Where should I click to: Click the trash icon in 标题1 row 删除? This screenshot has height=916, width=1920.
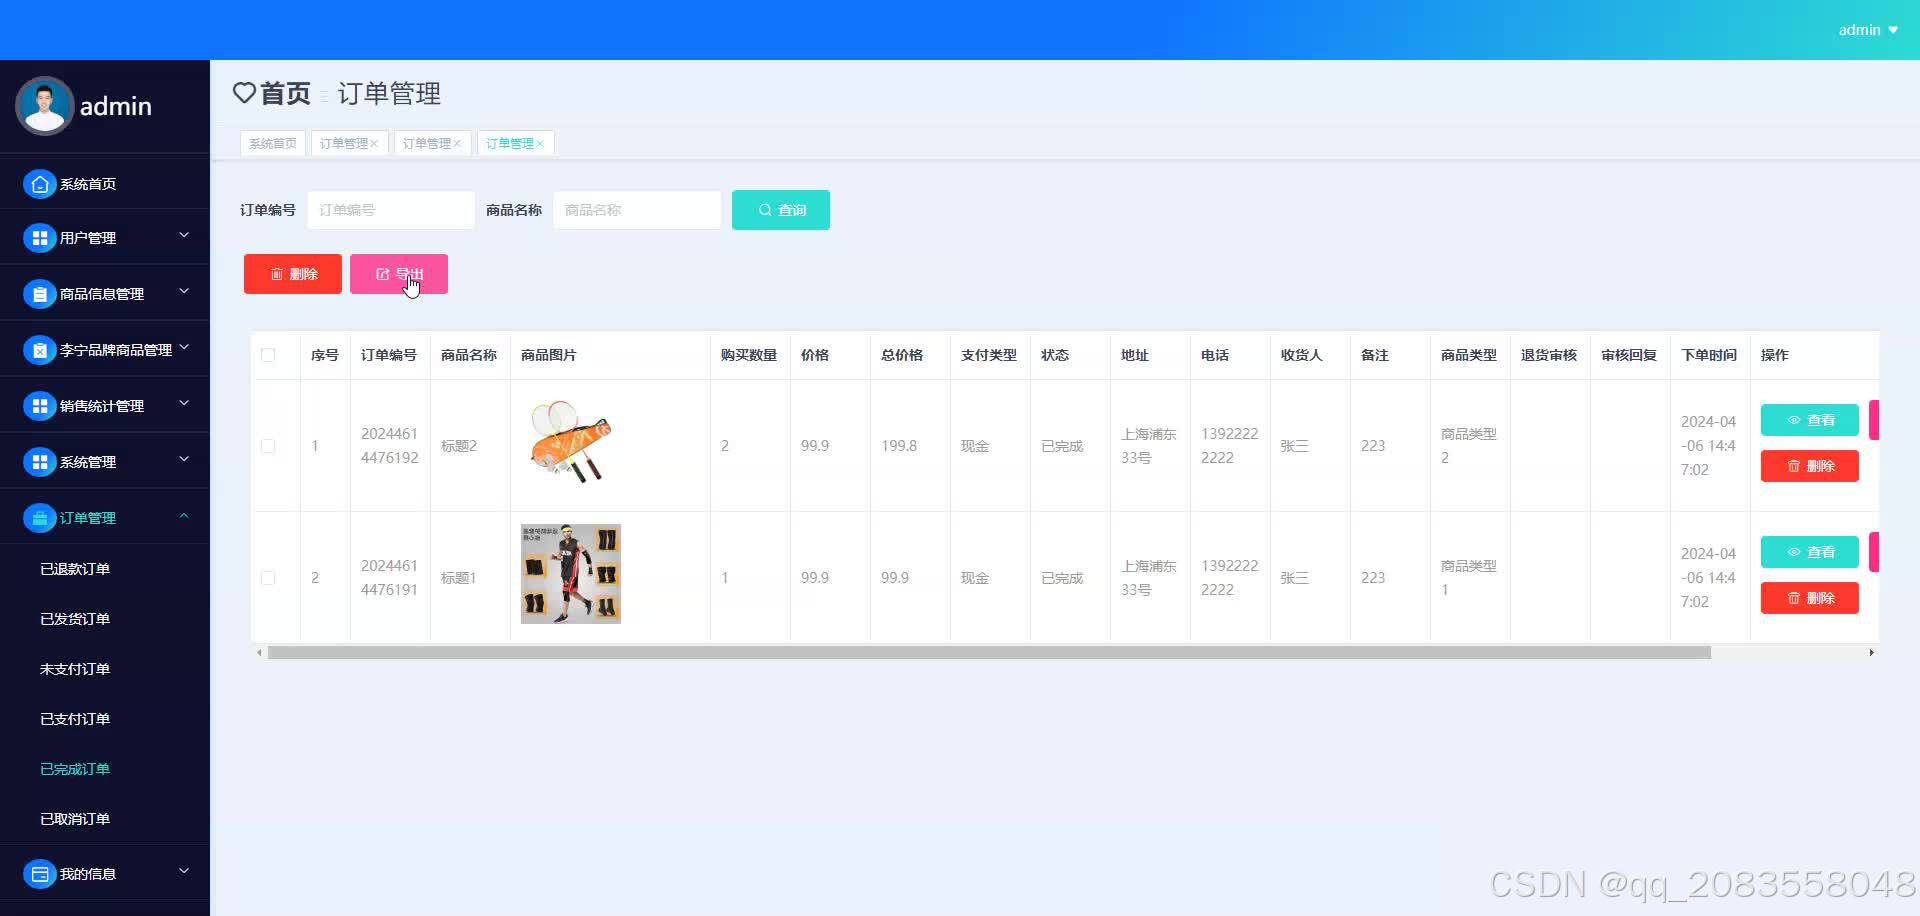point(1794,598)
